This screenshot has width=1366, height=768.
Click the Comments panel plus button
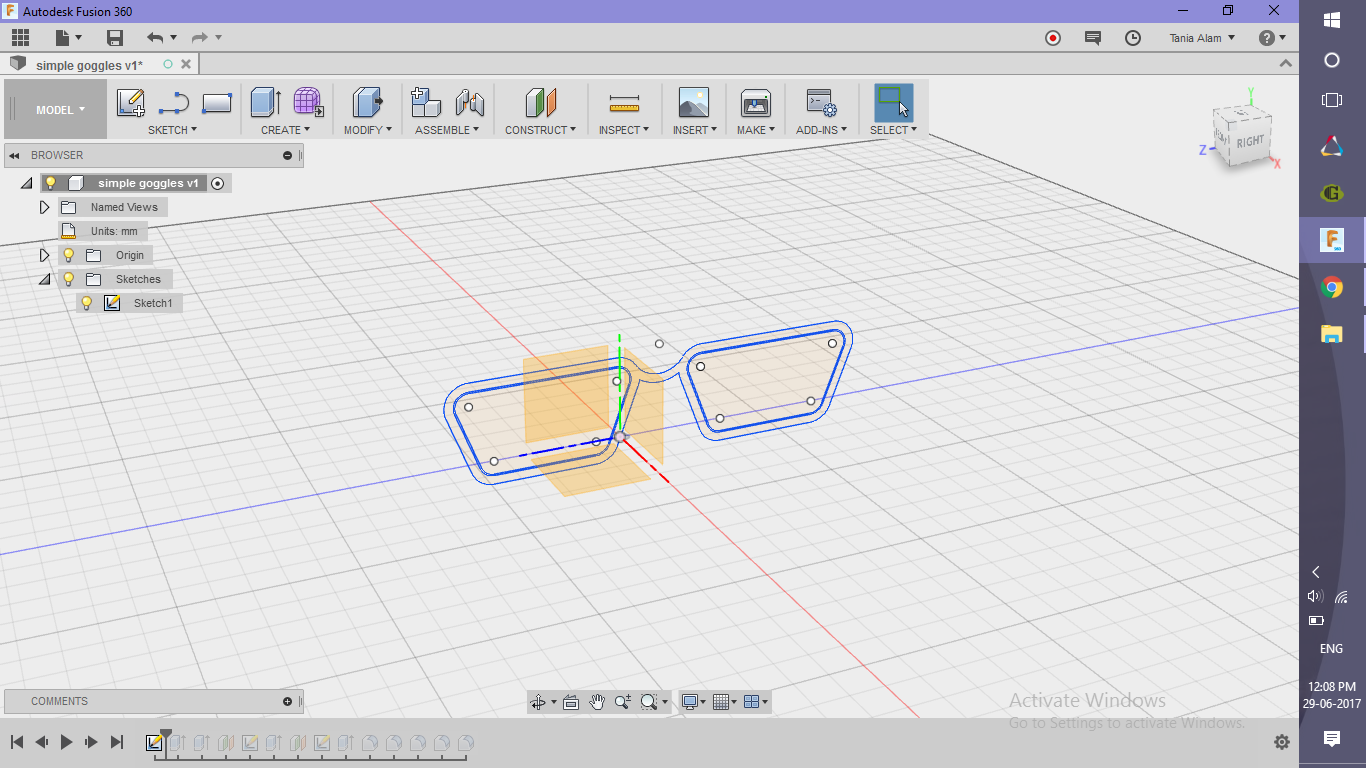pos(287,701)
